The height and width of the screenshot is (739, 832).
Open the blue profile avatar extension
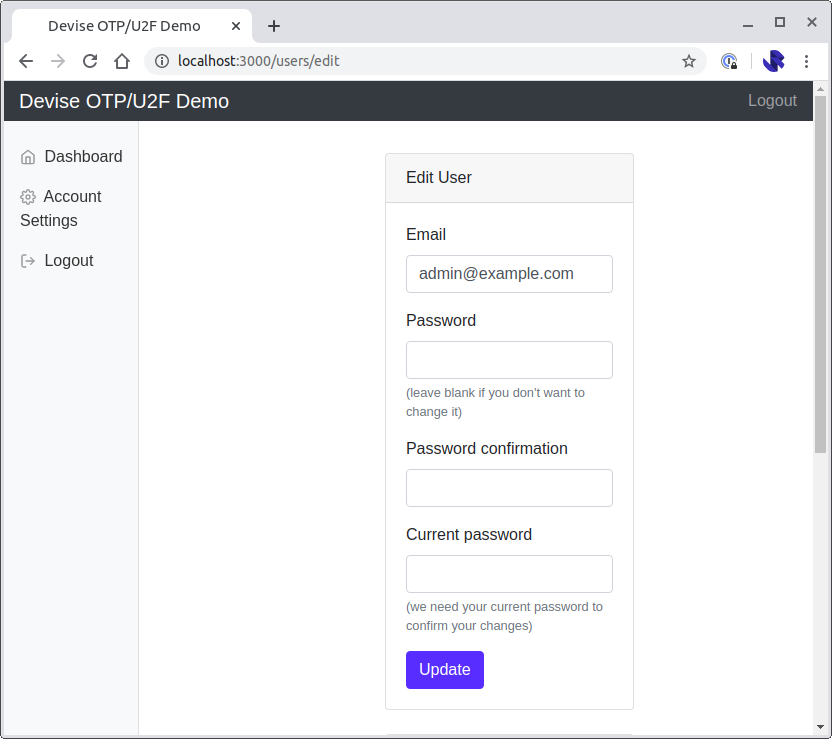pos(774,61)
